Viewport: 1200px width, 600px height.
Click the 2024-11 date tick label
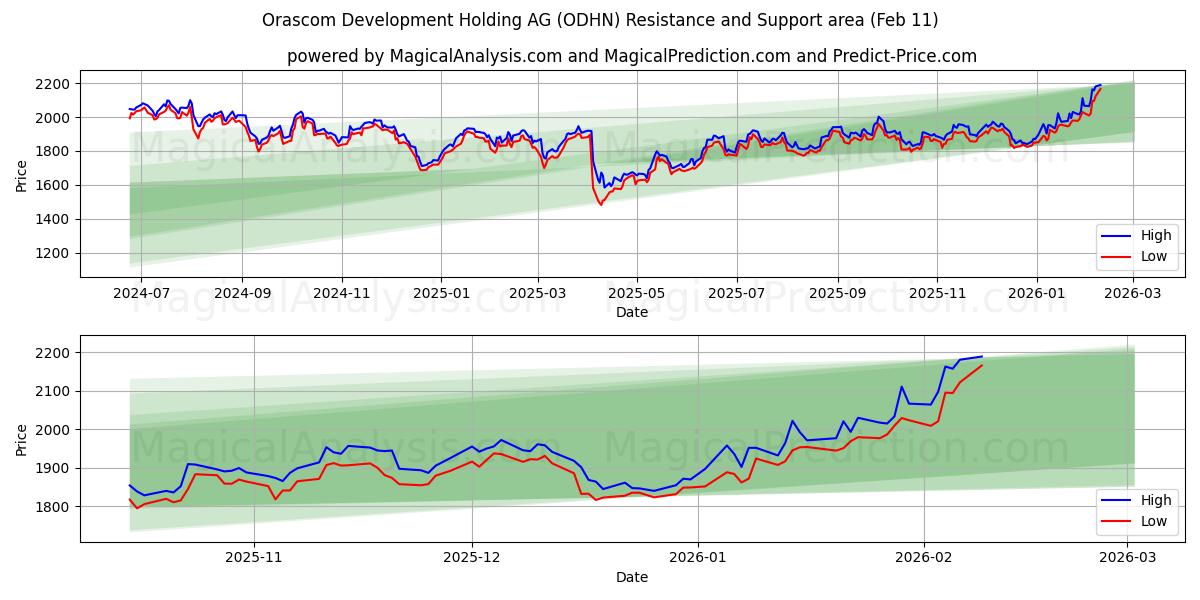342,293
